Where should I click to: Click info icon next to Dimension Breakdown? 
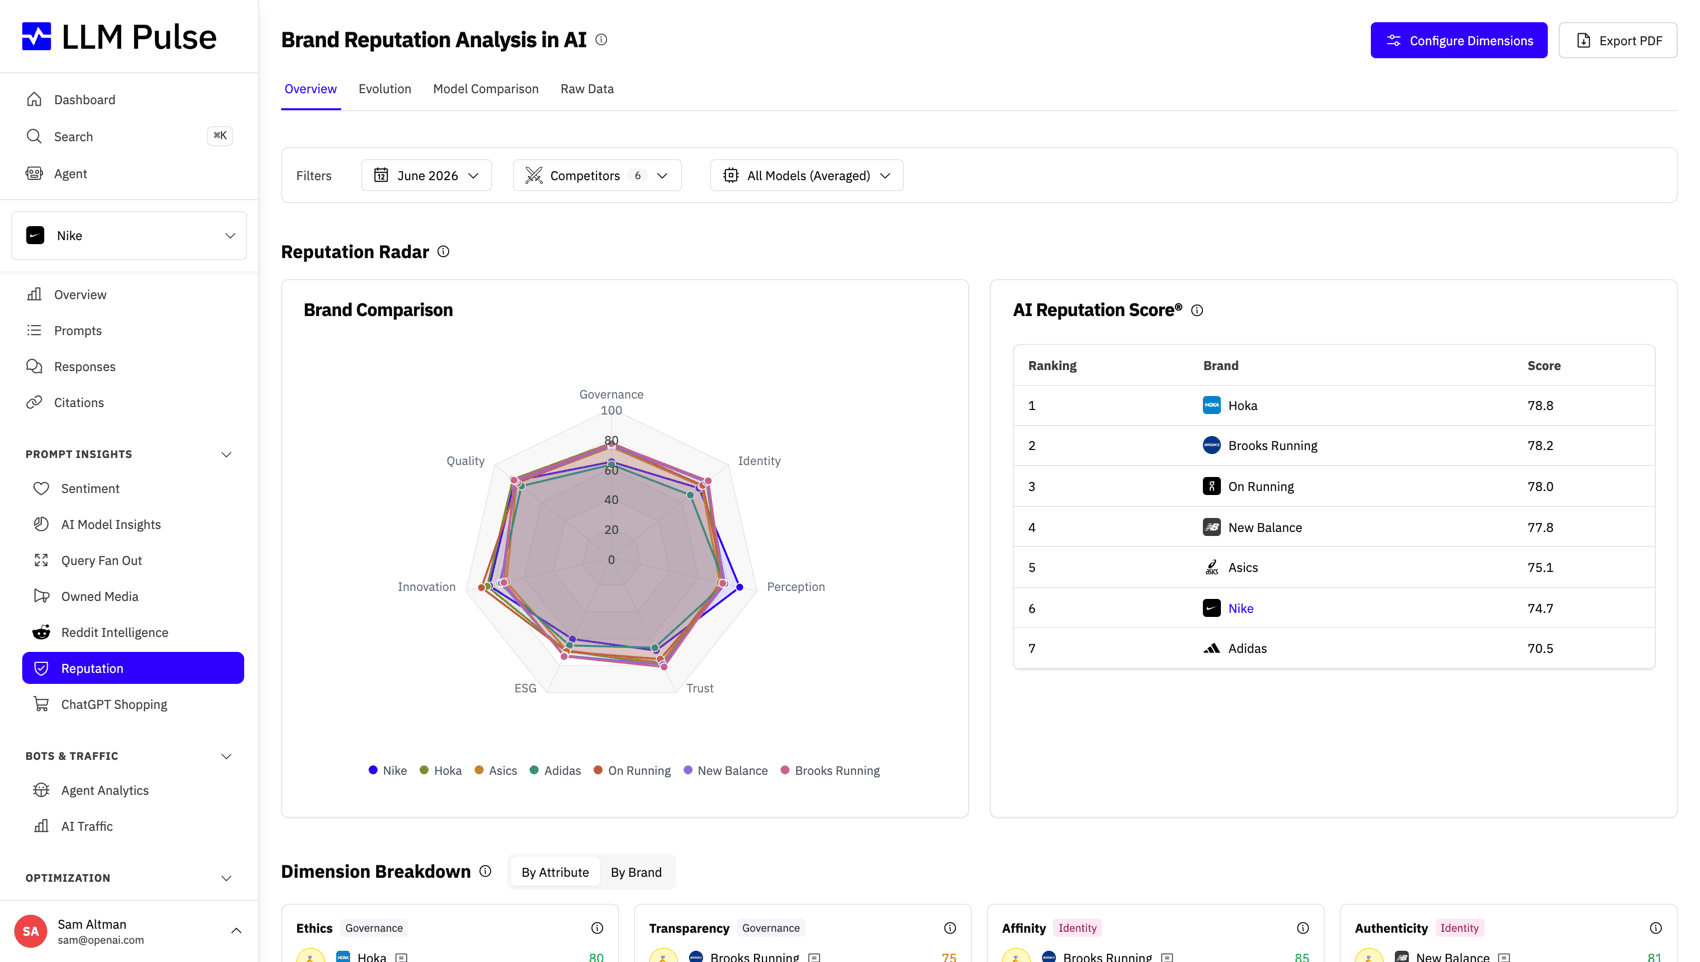(x=485, y=871)
